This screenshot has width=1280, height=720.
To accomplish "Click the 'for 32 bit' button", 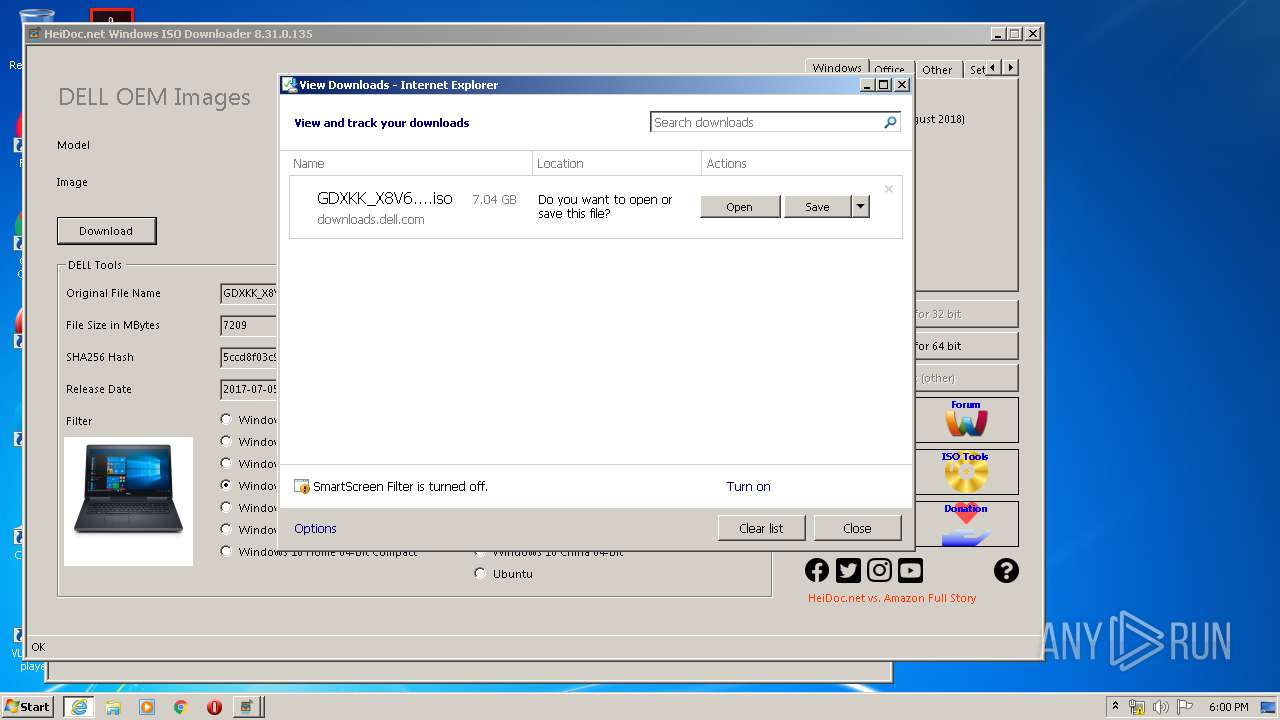I will point(966,314).
